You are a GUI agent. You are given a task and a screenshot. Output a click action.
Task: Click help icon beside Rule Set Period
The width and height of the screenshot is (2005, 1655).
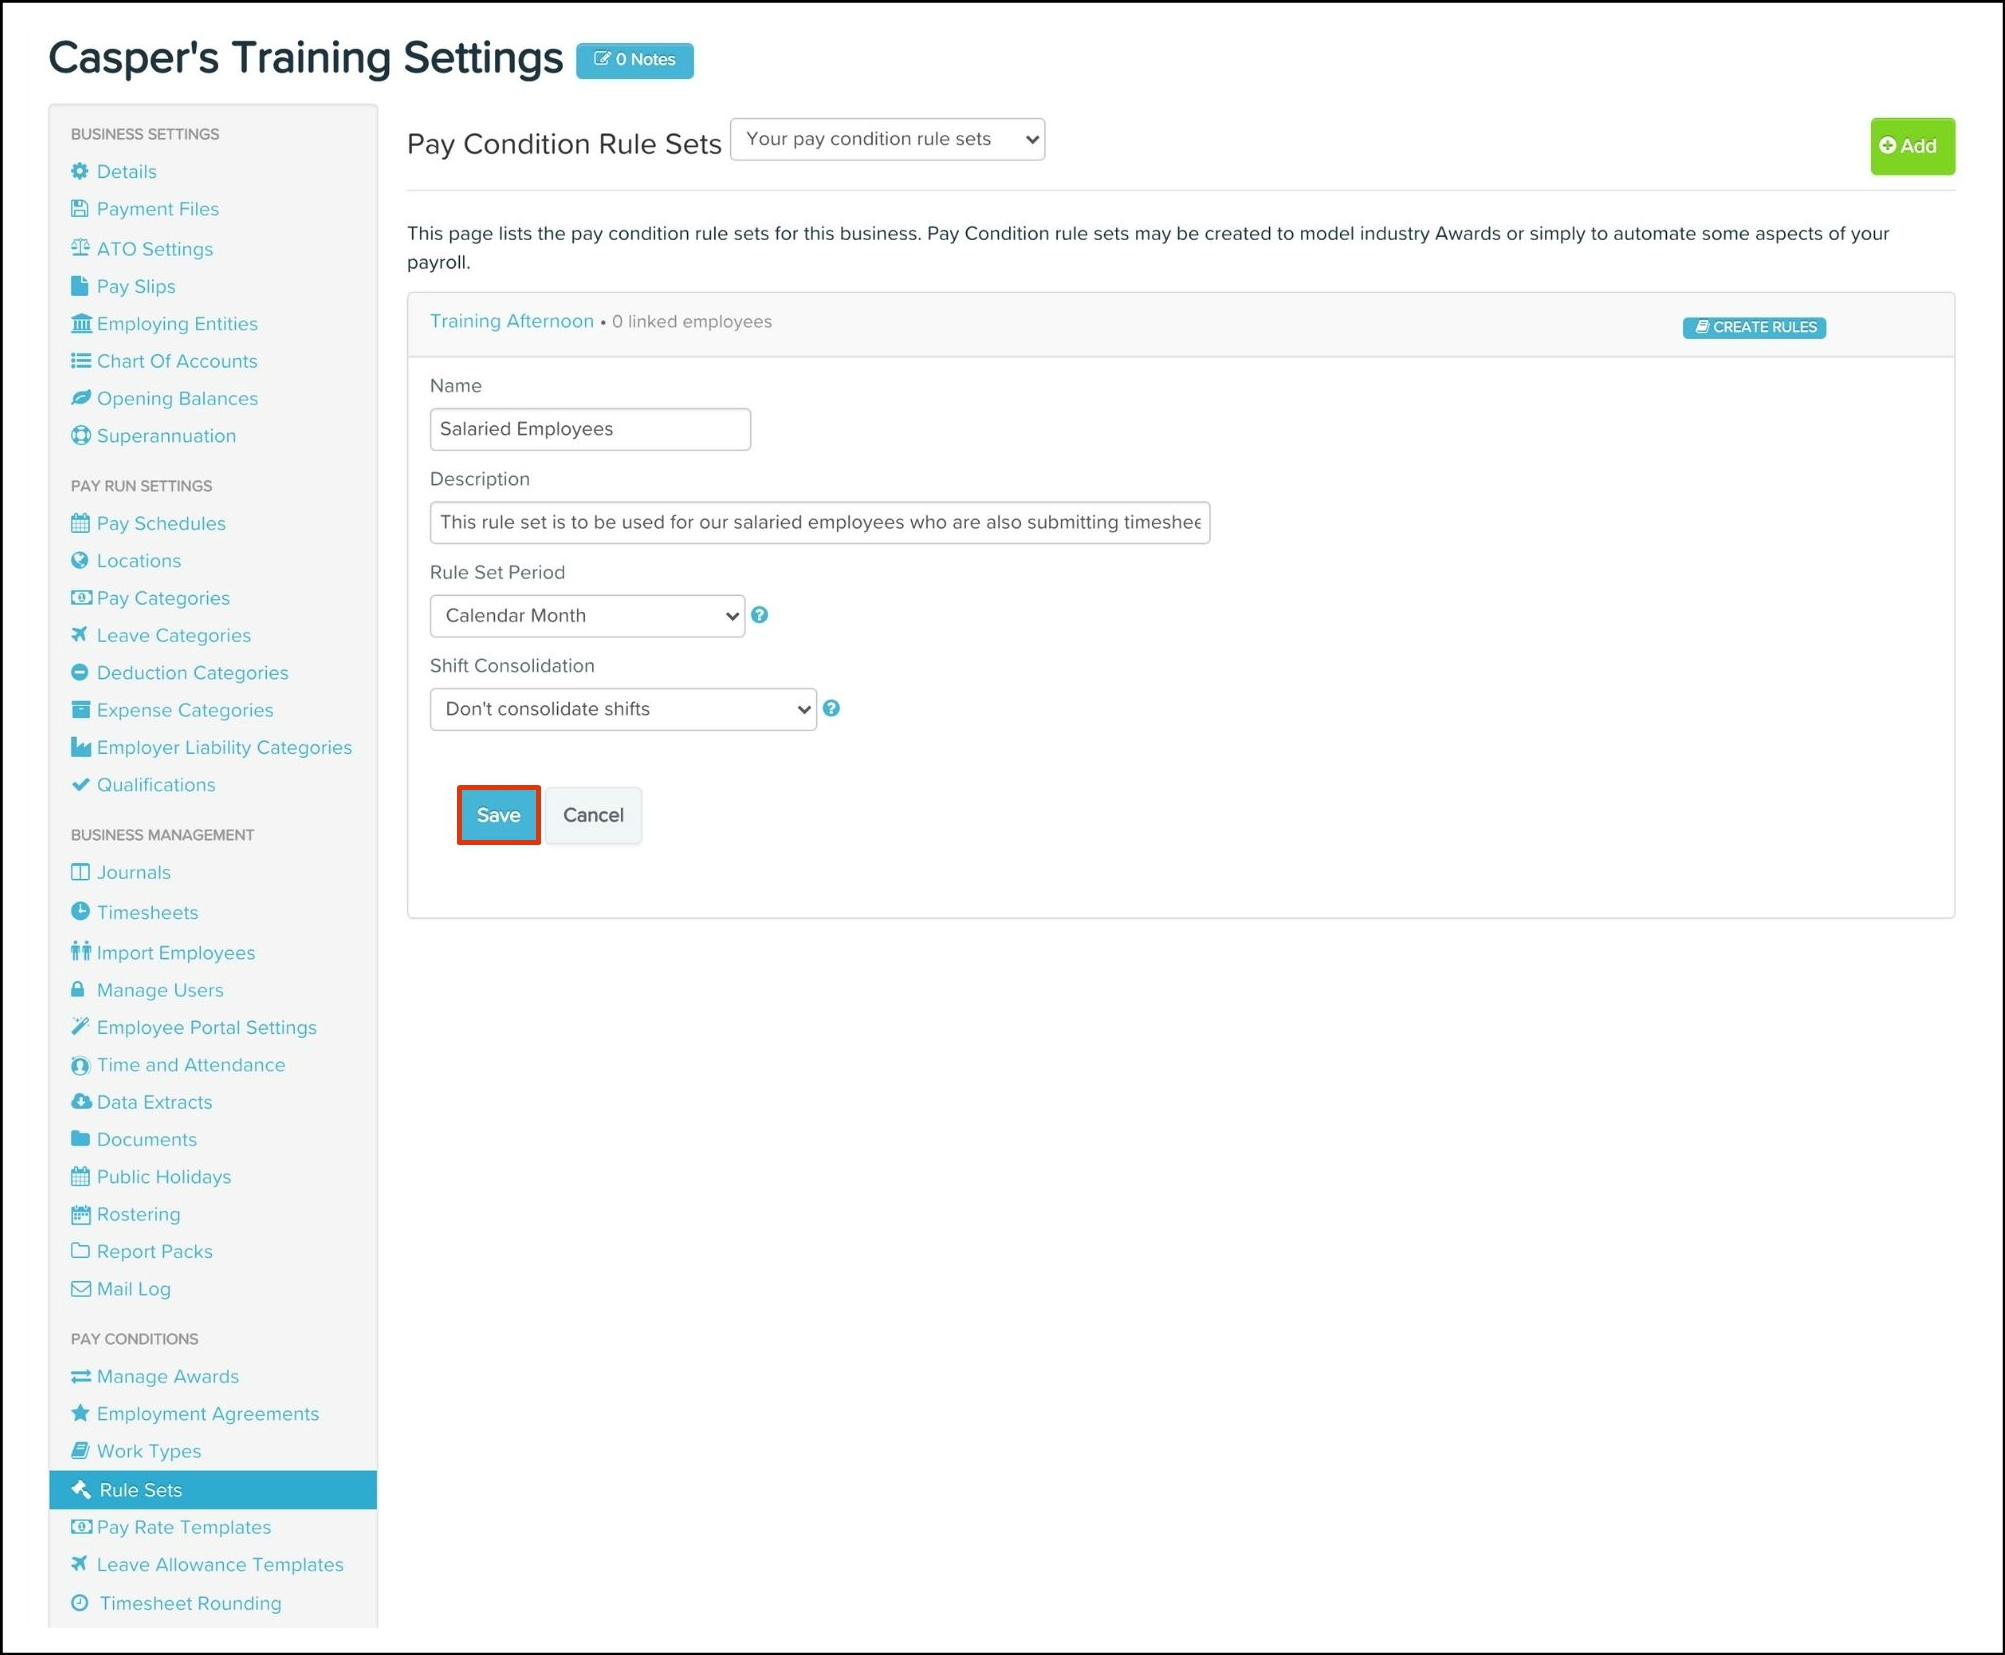coord(760,615)
